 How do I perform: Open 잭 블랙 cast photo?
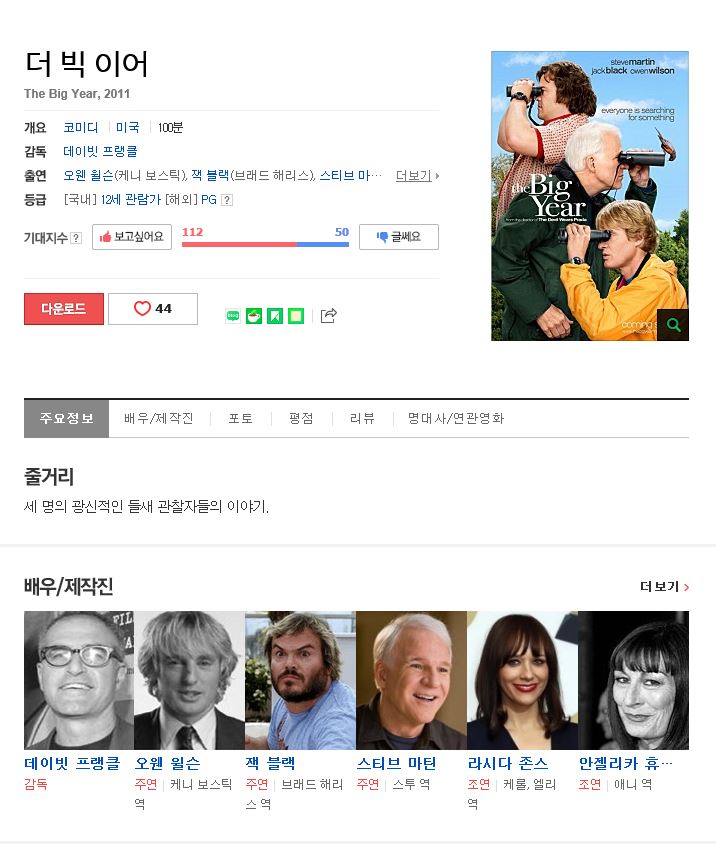click(300, 680)
